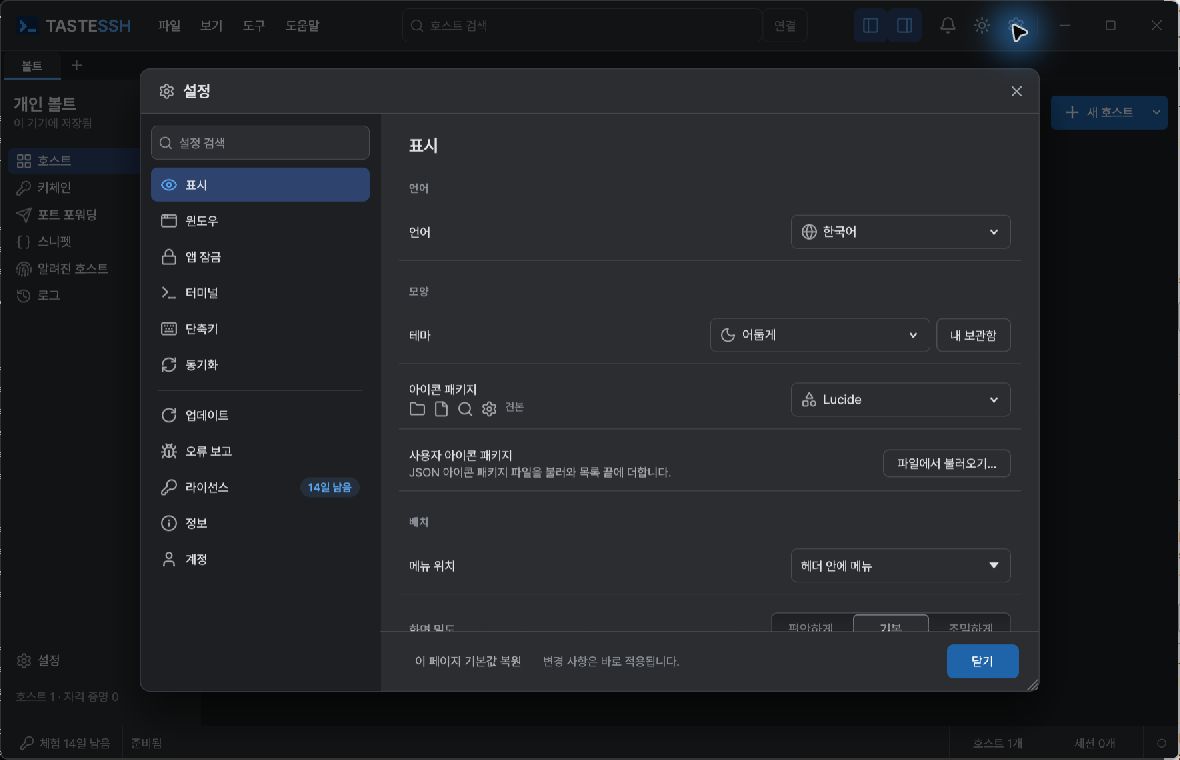
Task: Open 오류 보고 bug report section
Action: [260, 451]
